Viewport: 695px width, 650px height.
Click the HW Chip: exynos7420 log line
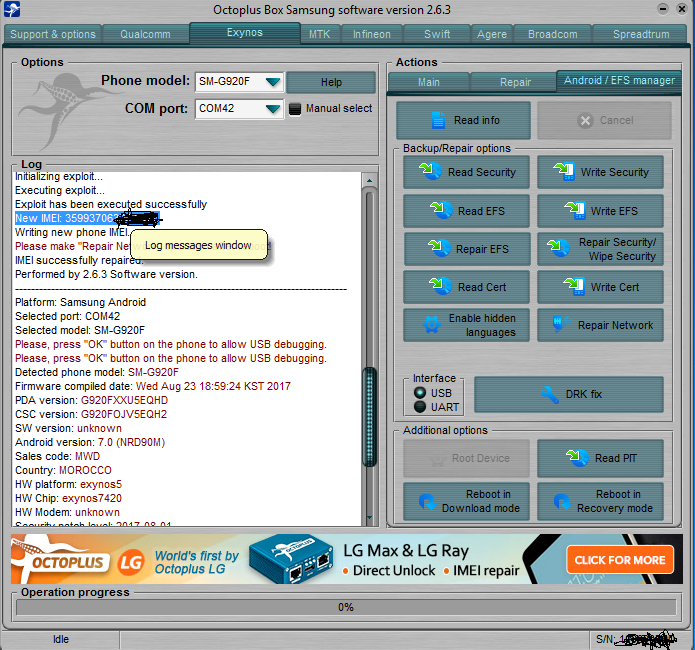point(68,498)
